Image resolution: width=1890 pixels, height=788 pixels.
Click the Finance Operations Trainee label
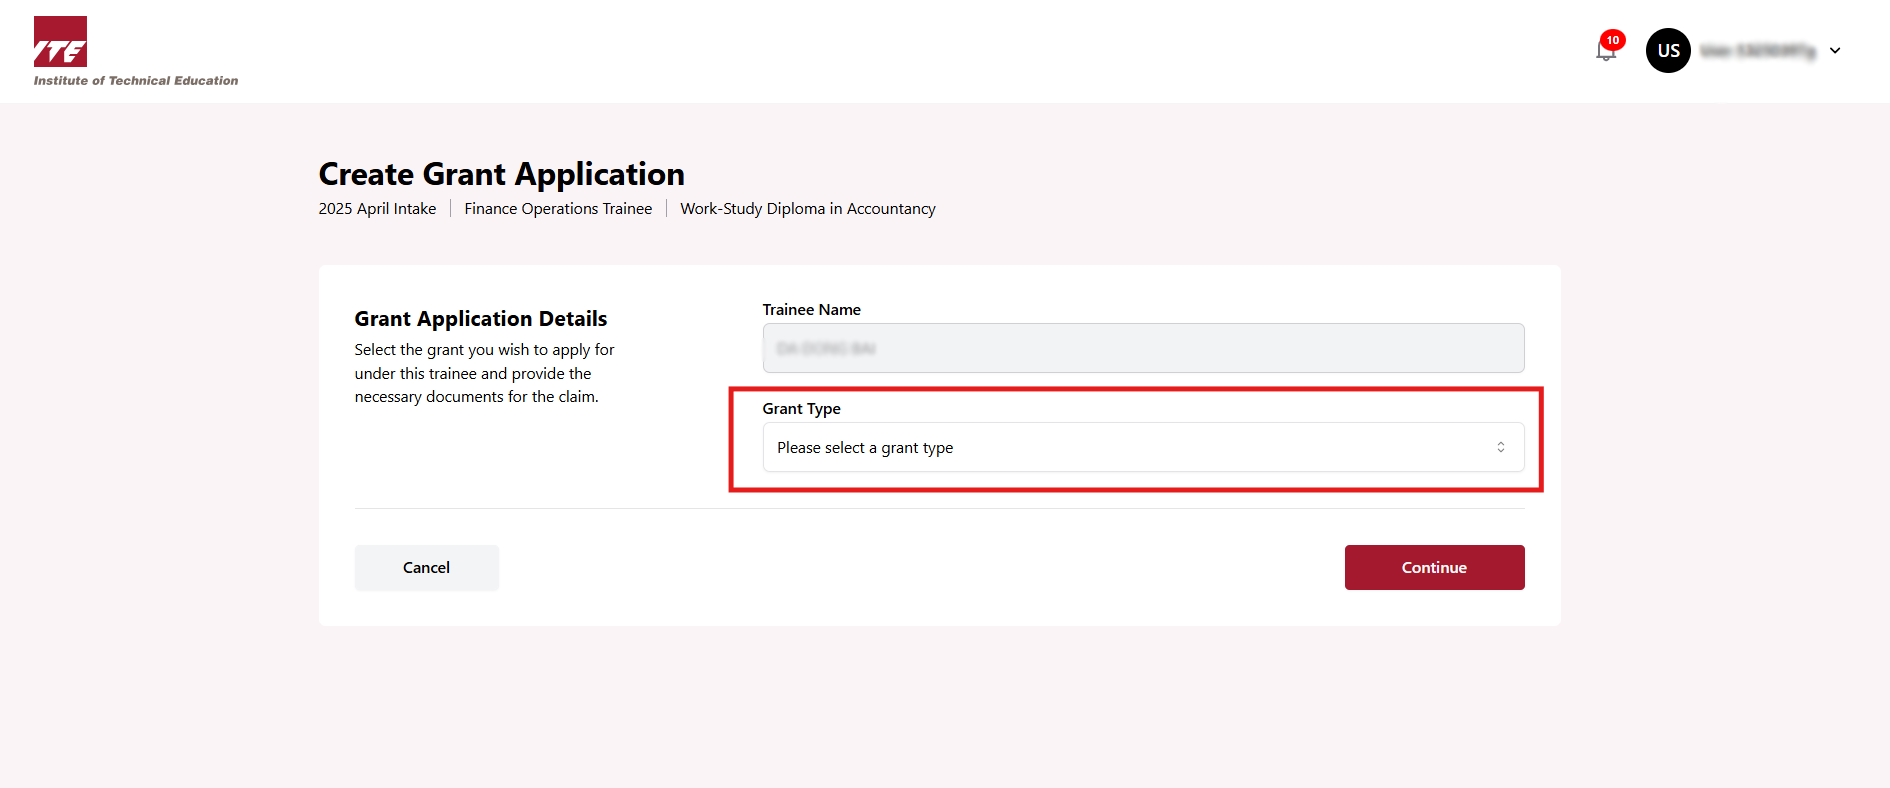pyautogui.click(x=558, y=209)
